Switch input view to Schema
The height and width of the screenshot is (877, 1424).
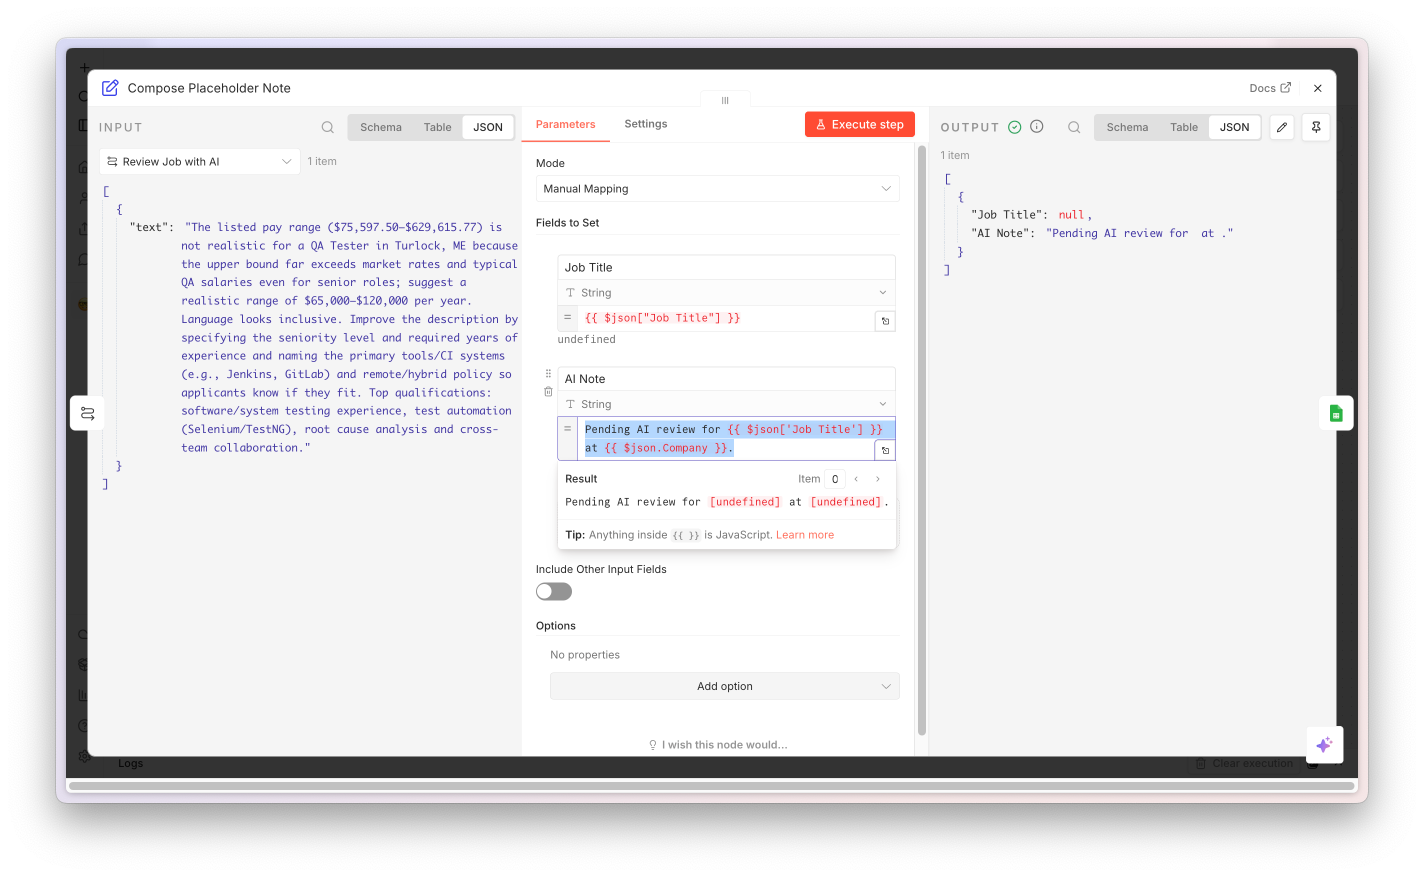click(x=381, y=127)
